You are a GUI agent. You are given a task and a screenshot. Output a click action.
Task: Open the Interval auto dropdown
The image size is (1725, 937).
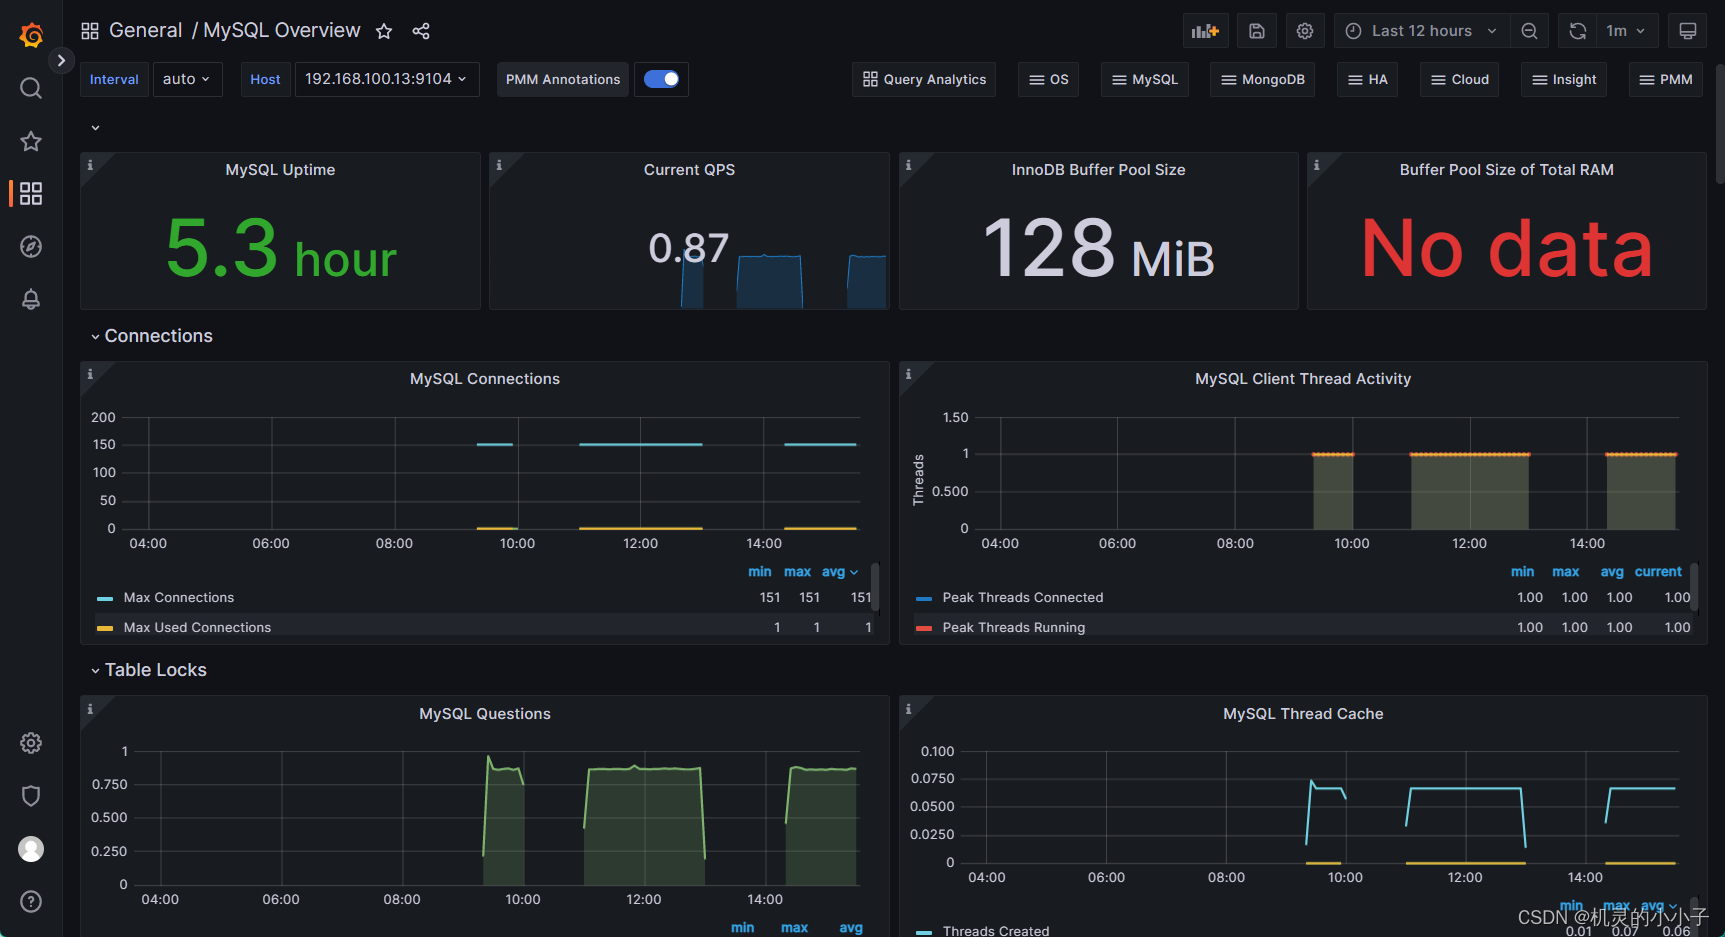click(x=187, y=79)
